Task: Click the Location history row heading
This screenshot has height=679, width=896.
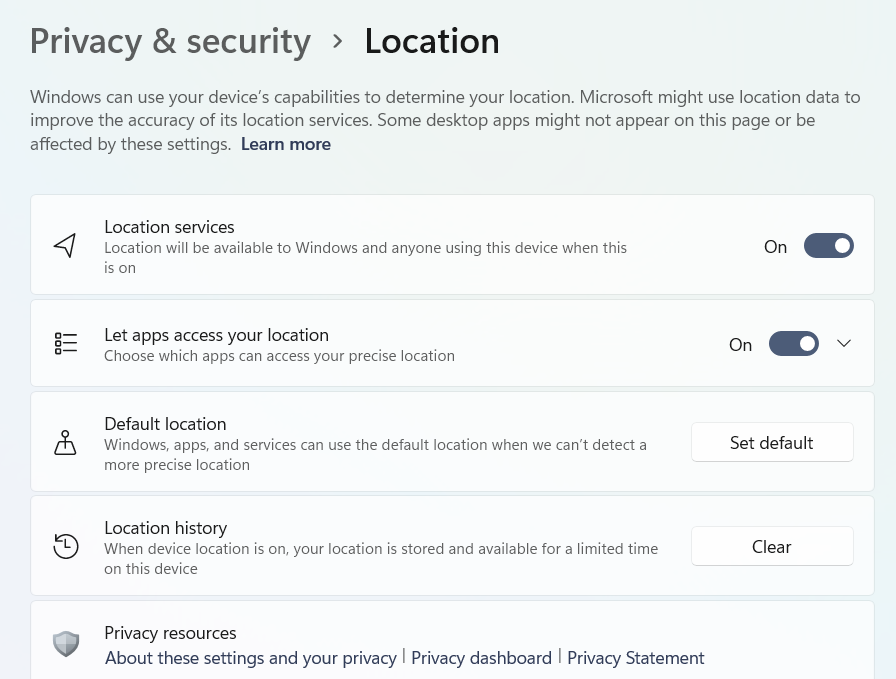Action: coord(165,528)
